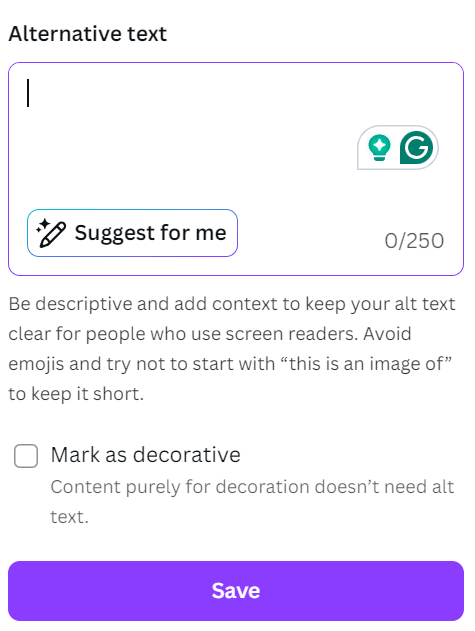Place cursor at text caret in alt box

coord(28,93)
